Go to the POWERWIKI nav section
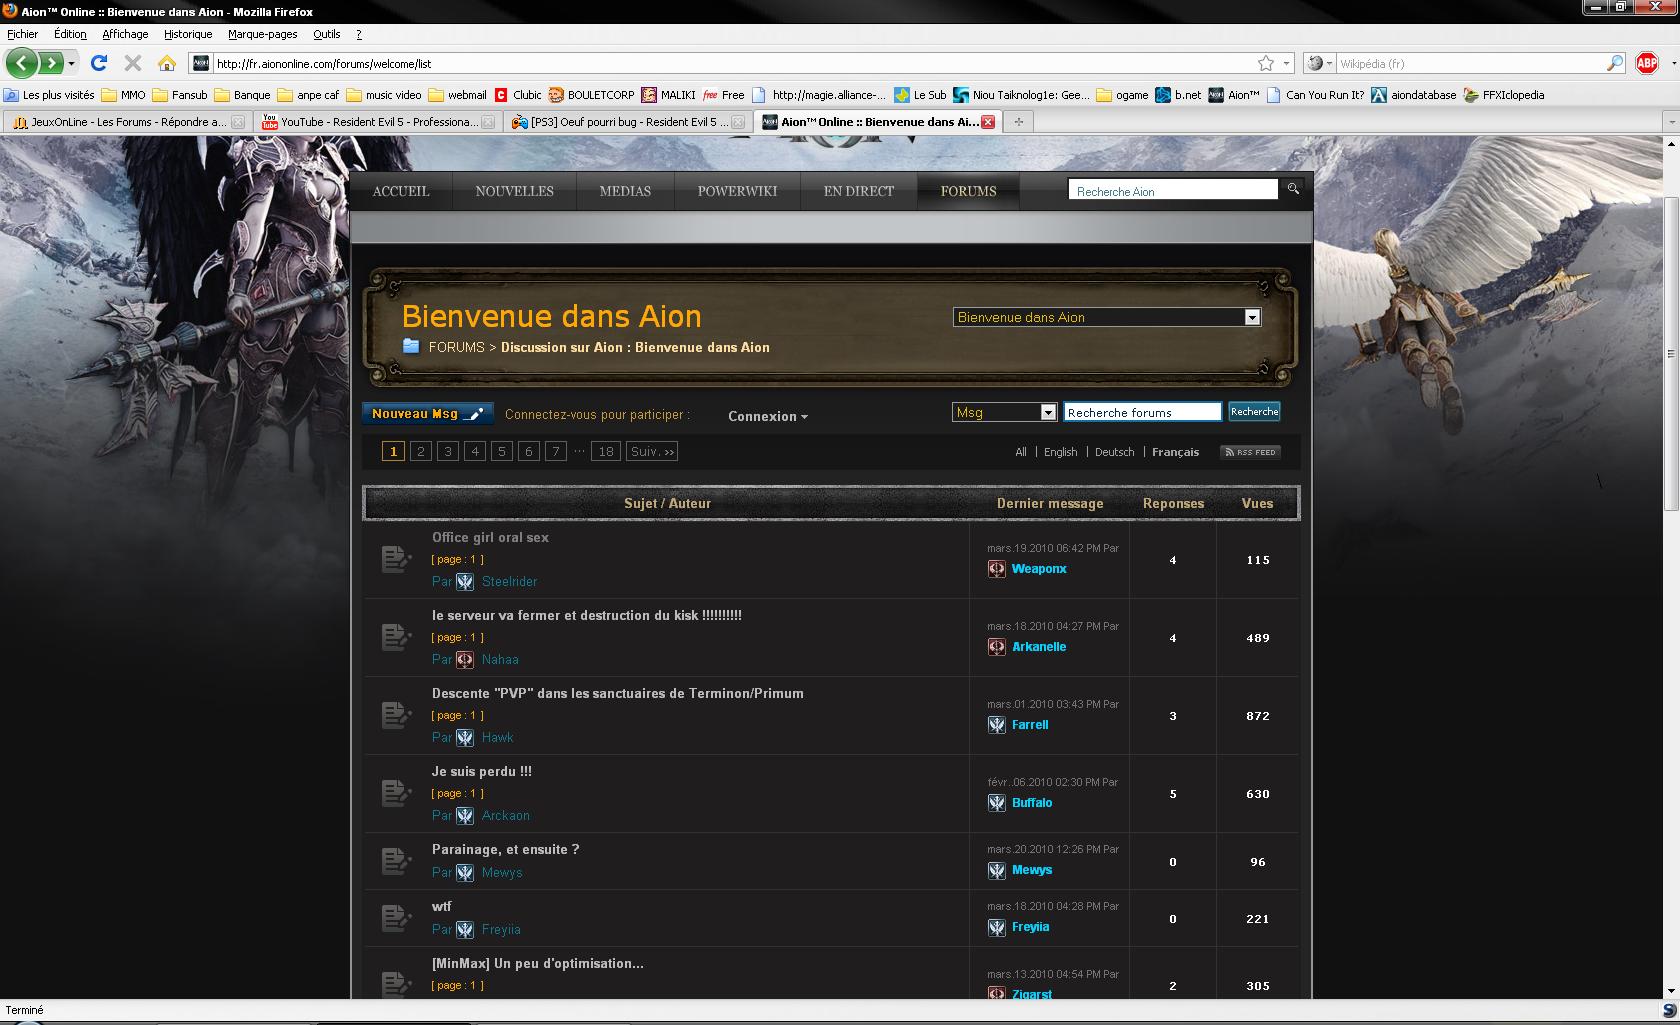The height and width of the screenshot is (1025, 1680). point(737,191)
